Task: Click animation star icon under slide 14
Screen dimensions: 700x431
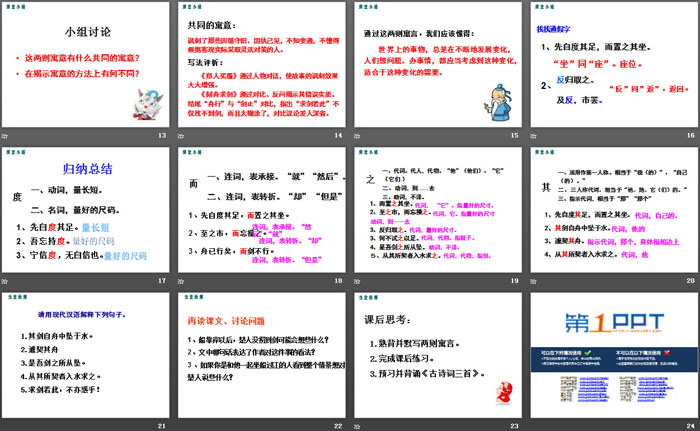Action: (x=181, y=136)
